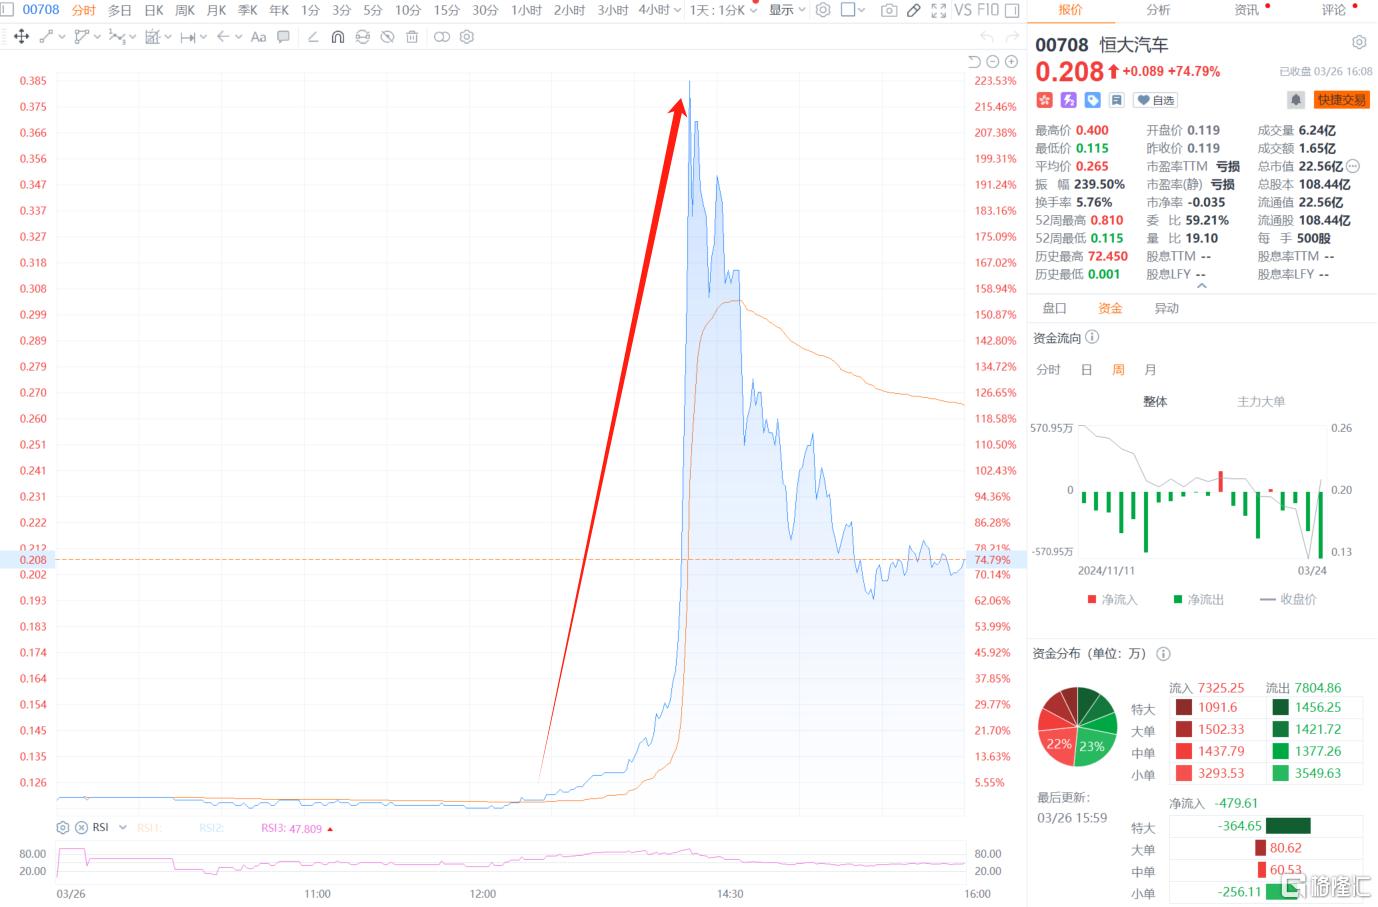
Task: Click the capital distribution pie chart
Action: [1077, 727]
